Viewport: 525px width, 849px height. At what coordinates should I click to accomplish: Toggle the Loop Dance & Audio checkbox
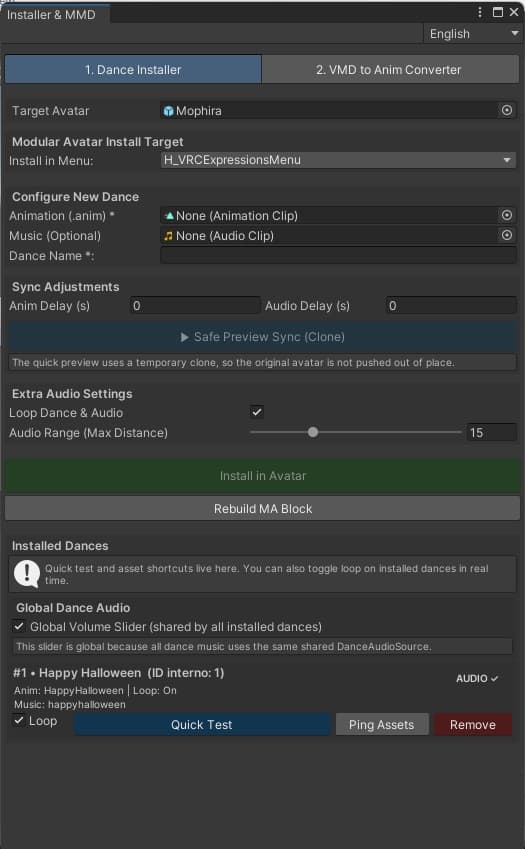click(x=257, y=412)
